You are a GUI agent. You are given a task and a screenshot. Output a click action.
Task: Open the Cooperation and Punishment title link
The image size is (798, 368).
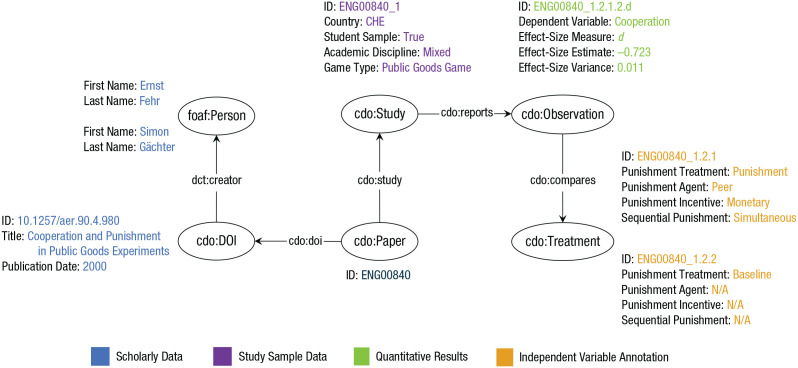pyautogui.click(x=98, y=243)
